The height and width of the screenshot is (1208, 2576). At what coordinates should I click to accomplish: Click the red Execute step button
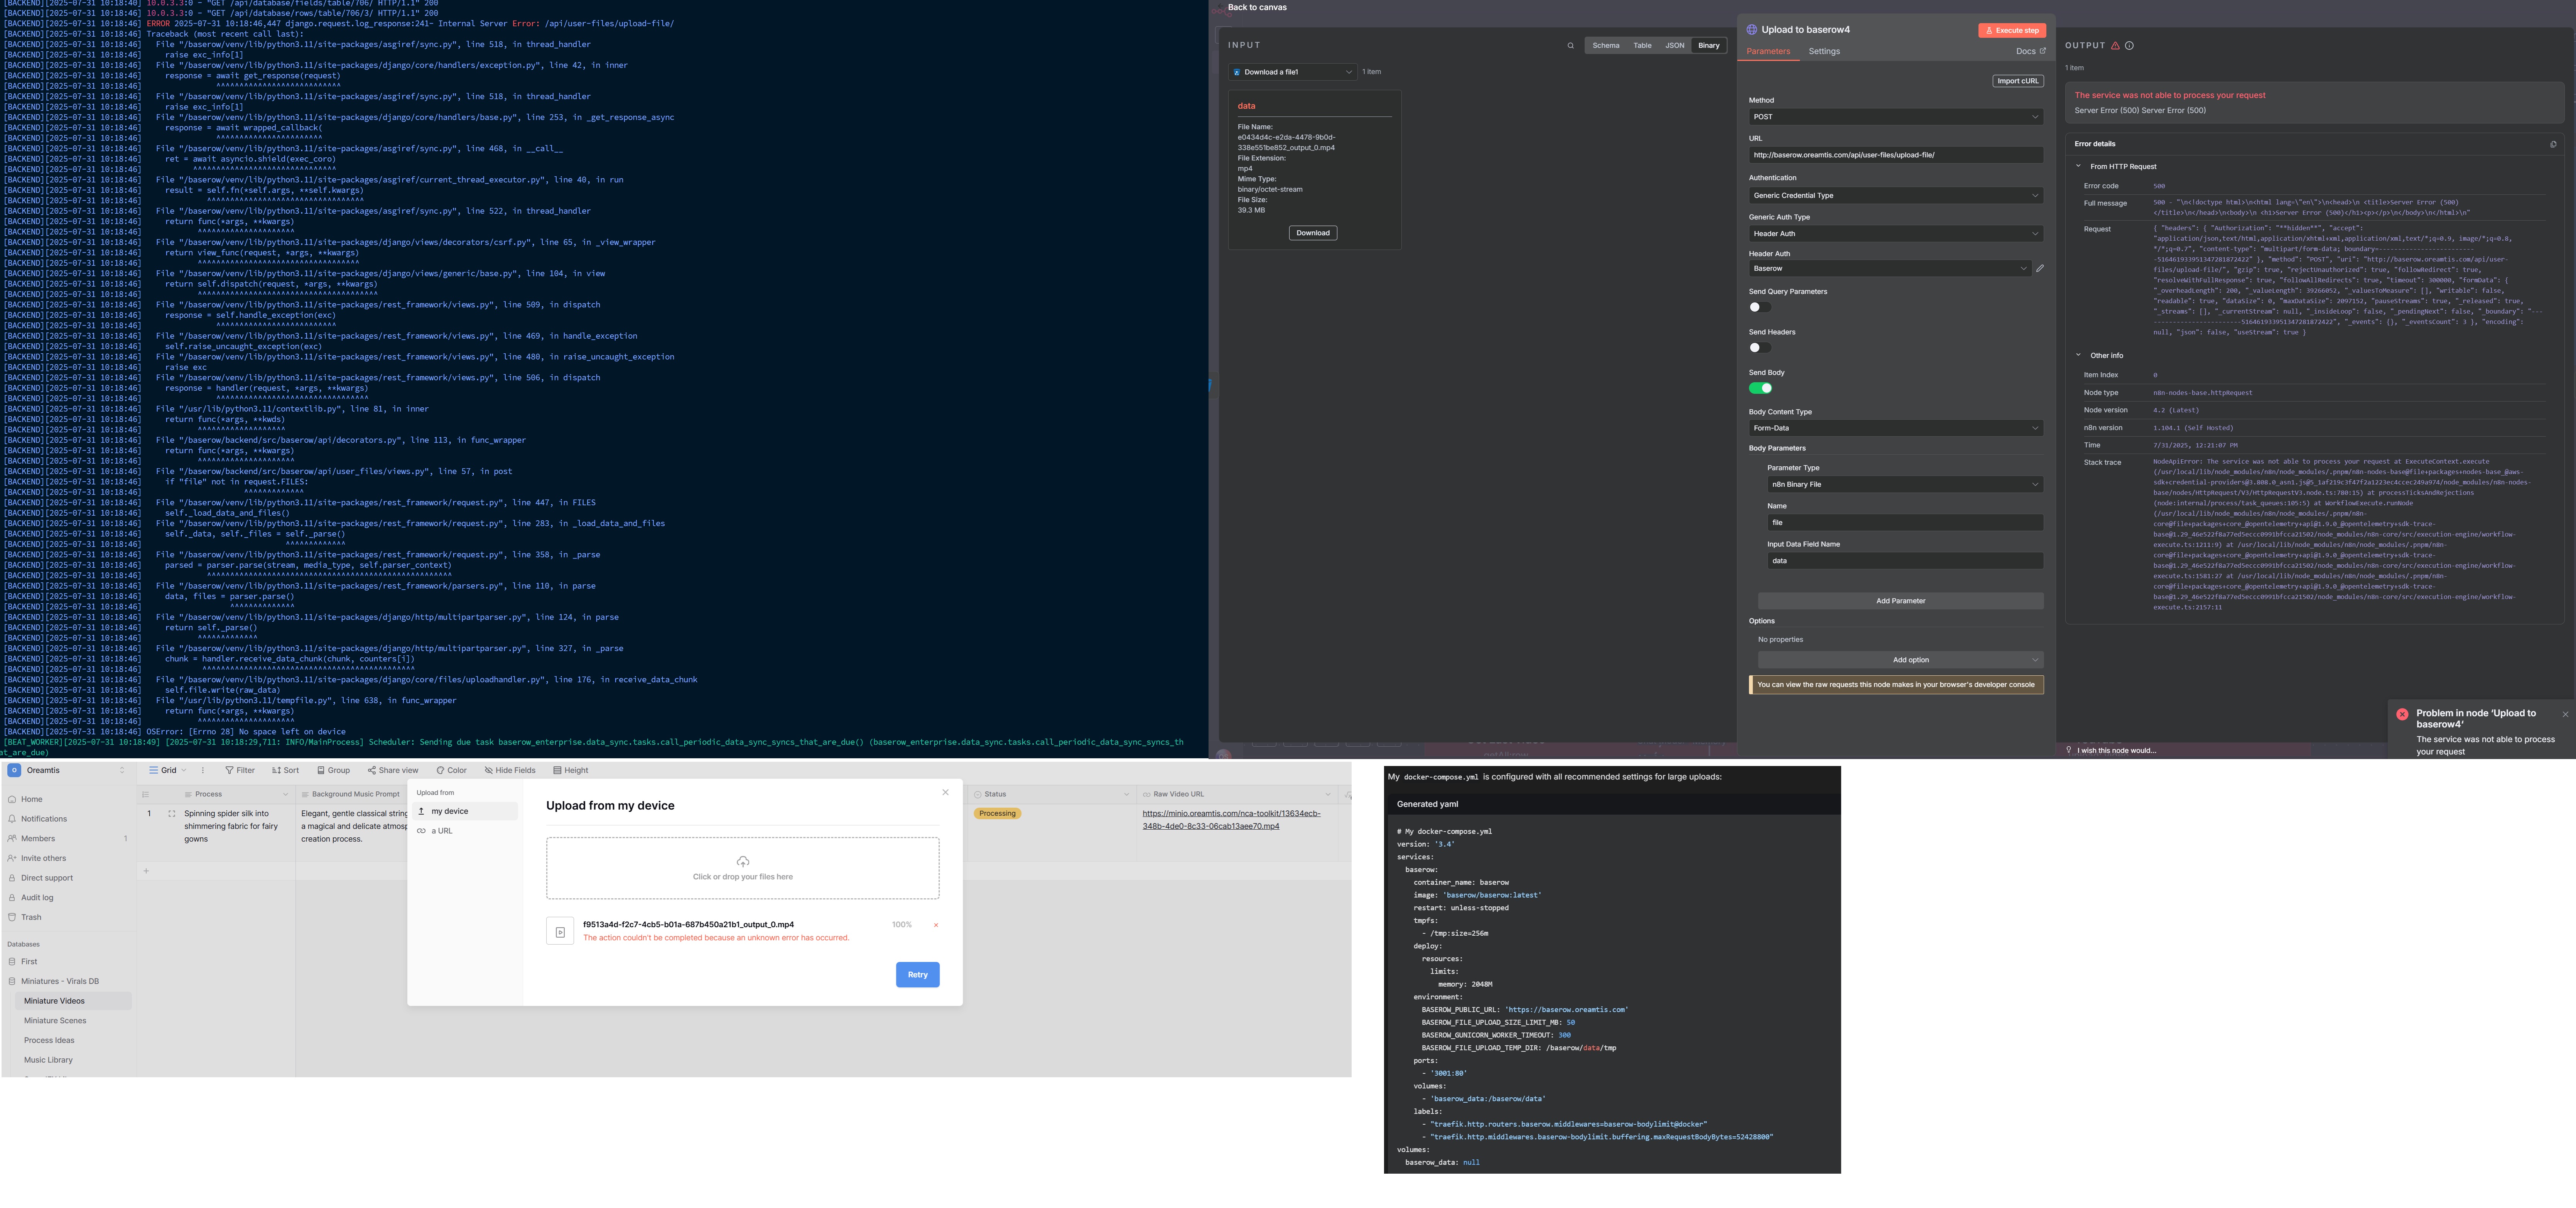point(2012,31)
